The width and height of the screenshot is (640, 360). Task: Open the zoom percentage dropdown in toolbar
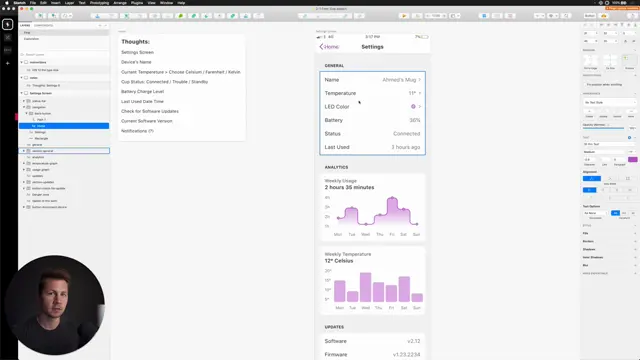[x=436, y=16]
